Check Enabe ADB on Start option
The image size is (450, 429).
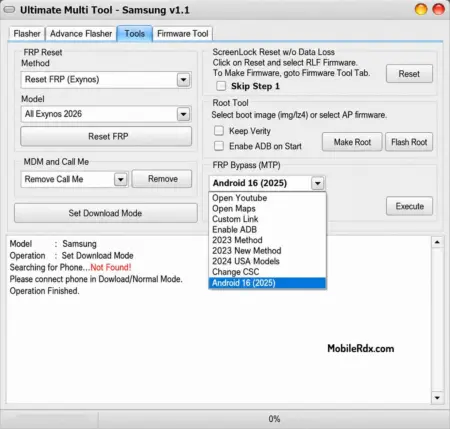pyautogui.click(x=219, y=146)
